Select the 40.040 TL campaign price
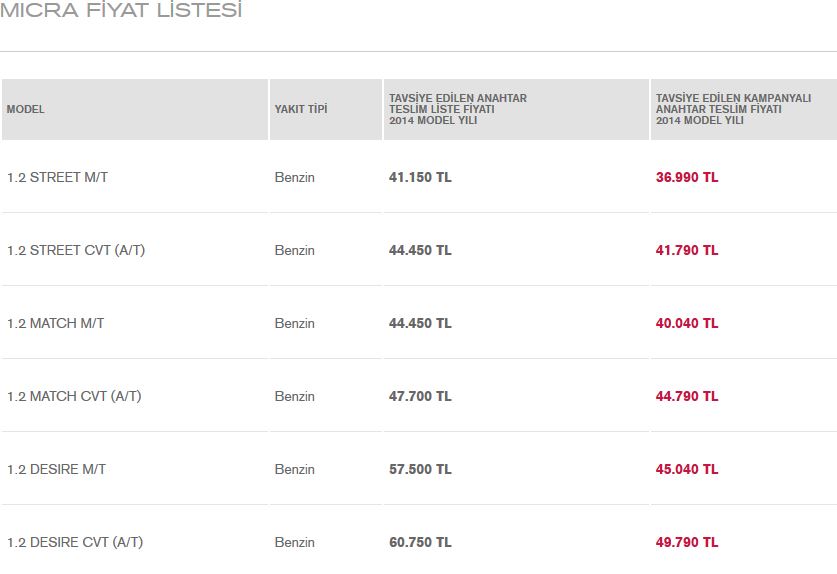 pos(686,324)
